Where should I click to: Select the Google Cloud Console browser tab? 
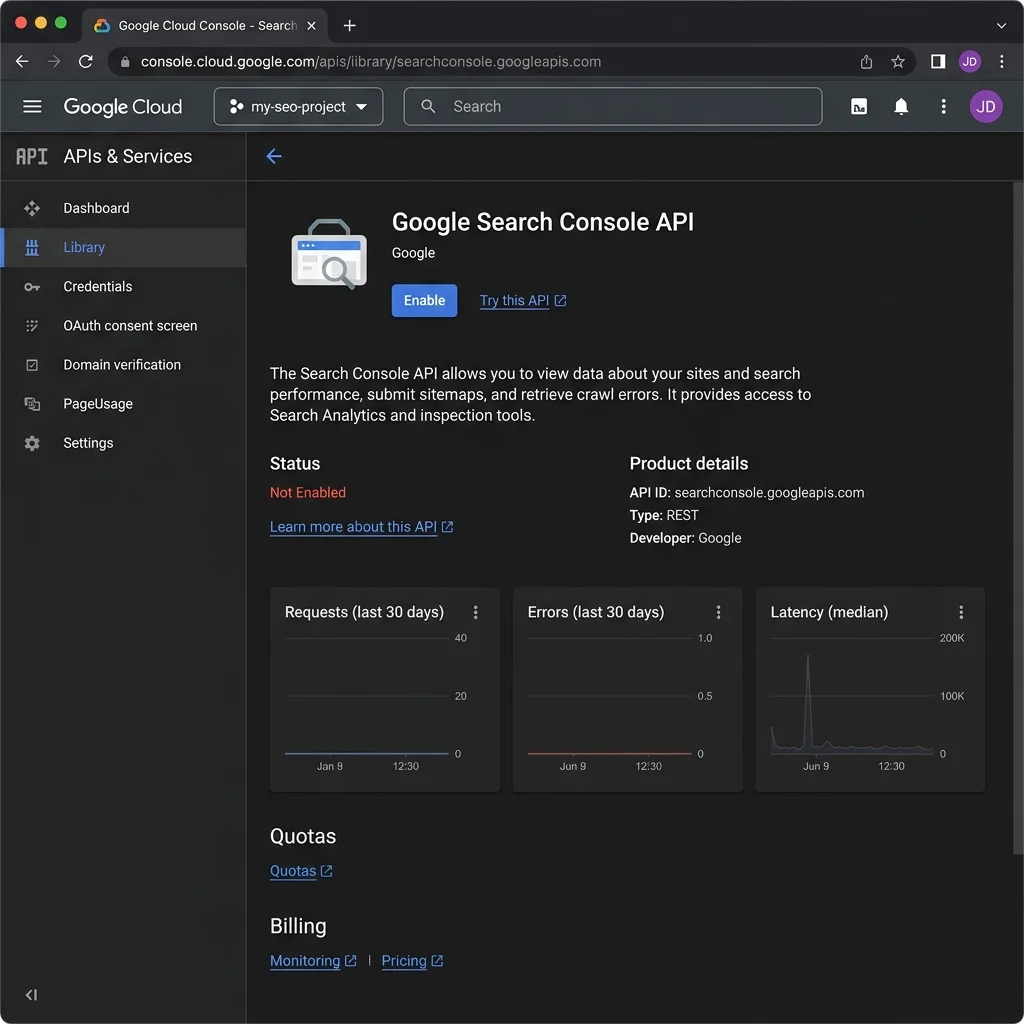point(205,25)
